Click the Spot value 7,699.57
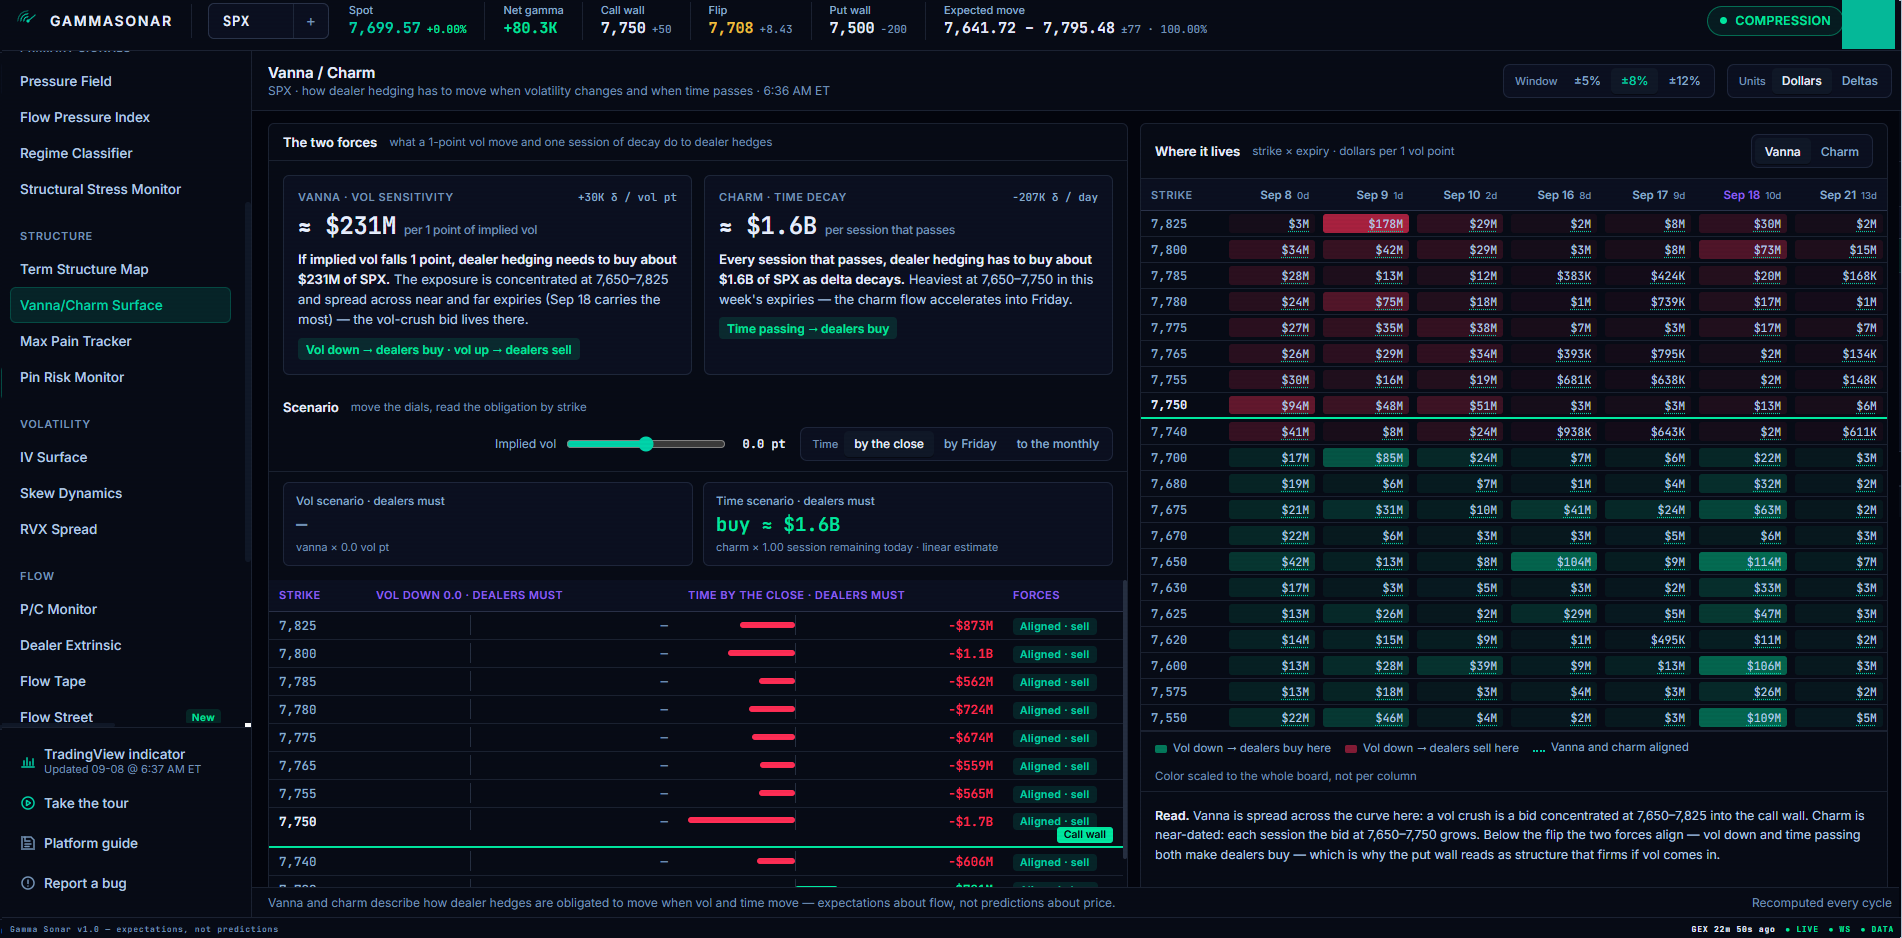 pos(384,28)
